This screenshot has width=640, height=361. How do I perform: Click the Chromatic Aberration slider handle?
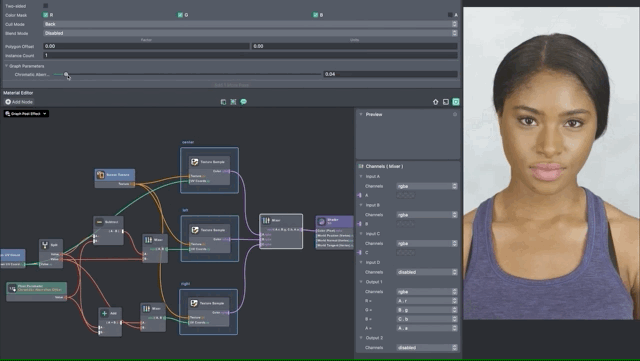click(x=66, y=74)
